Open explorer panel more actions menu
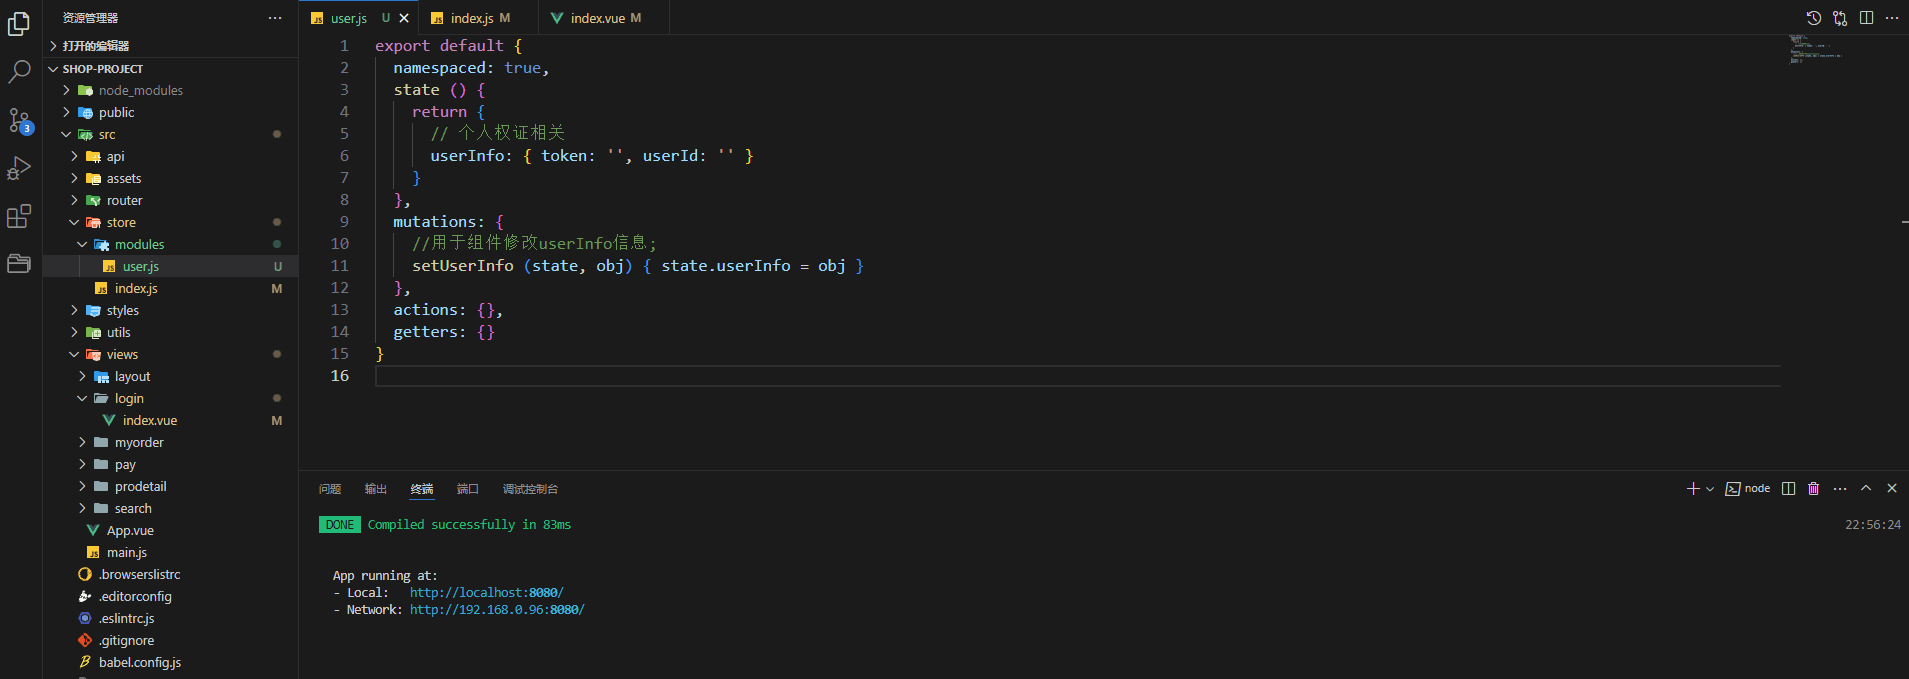1909x679 pixels. (275, 18)
